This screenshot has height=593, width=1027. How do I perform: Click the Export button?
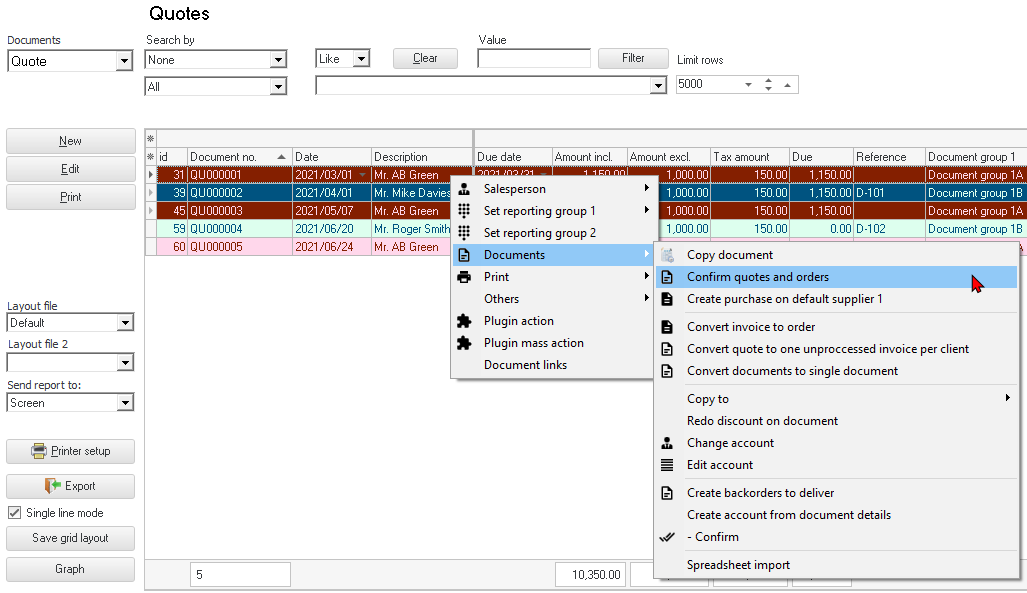click(x=70, y=486)
